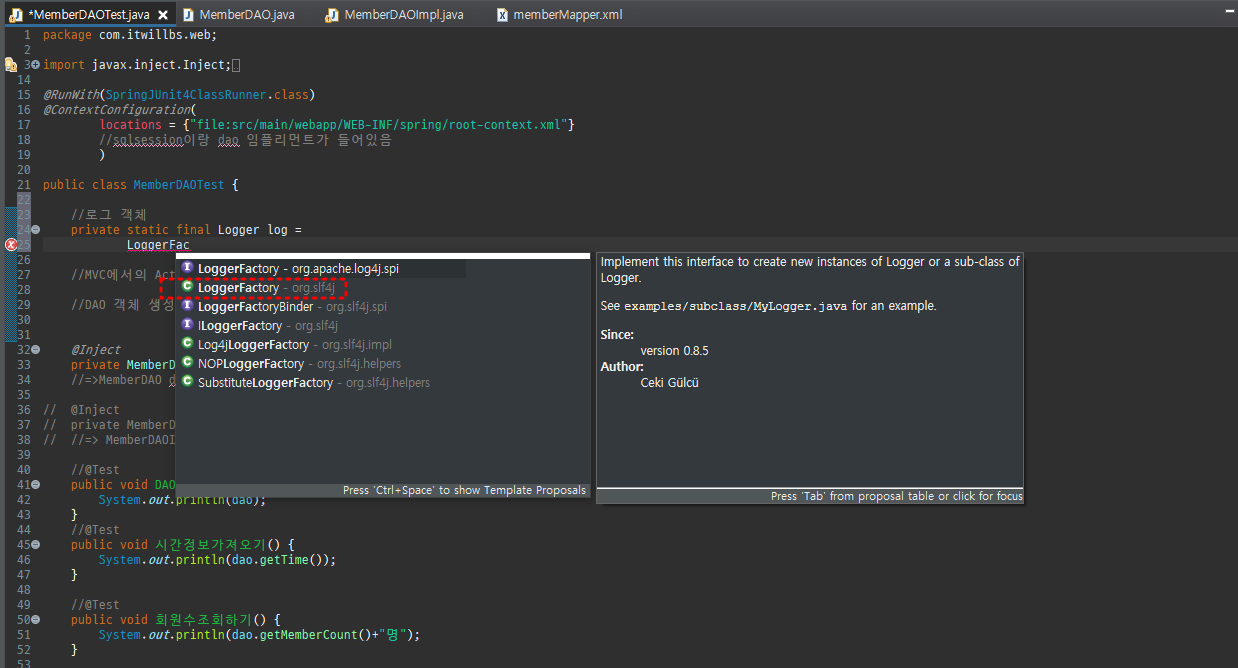Click 'version 0.8.5' in Javadoc popup
The width and height of the screenshot is (1238, 668).
pos(674,351)
